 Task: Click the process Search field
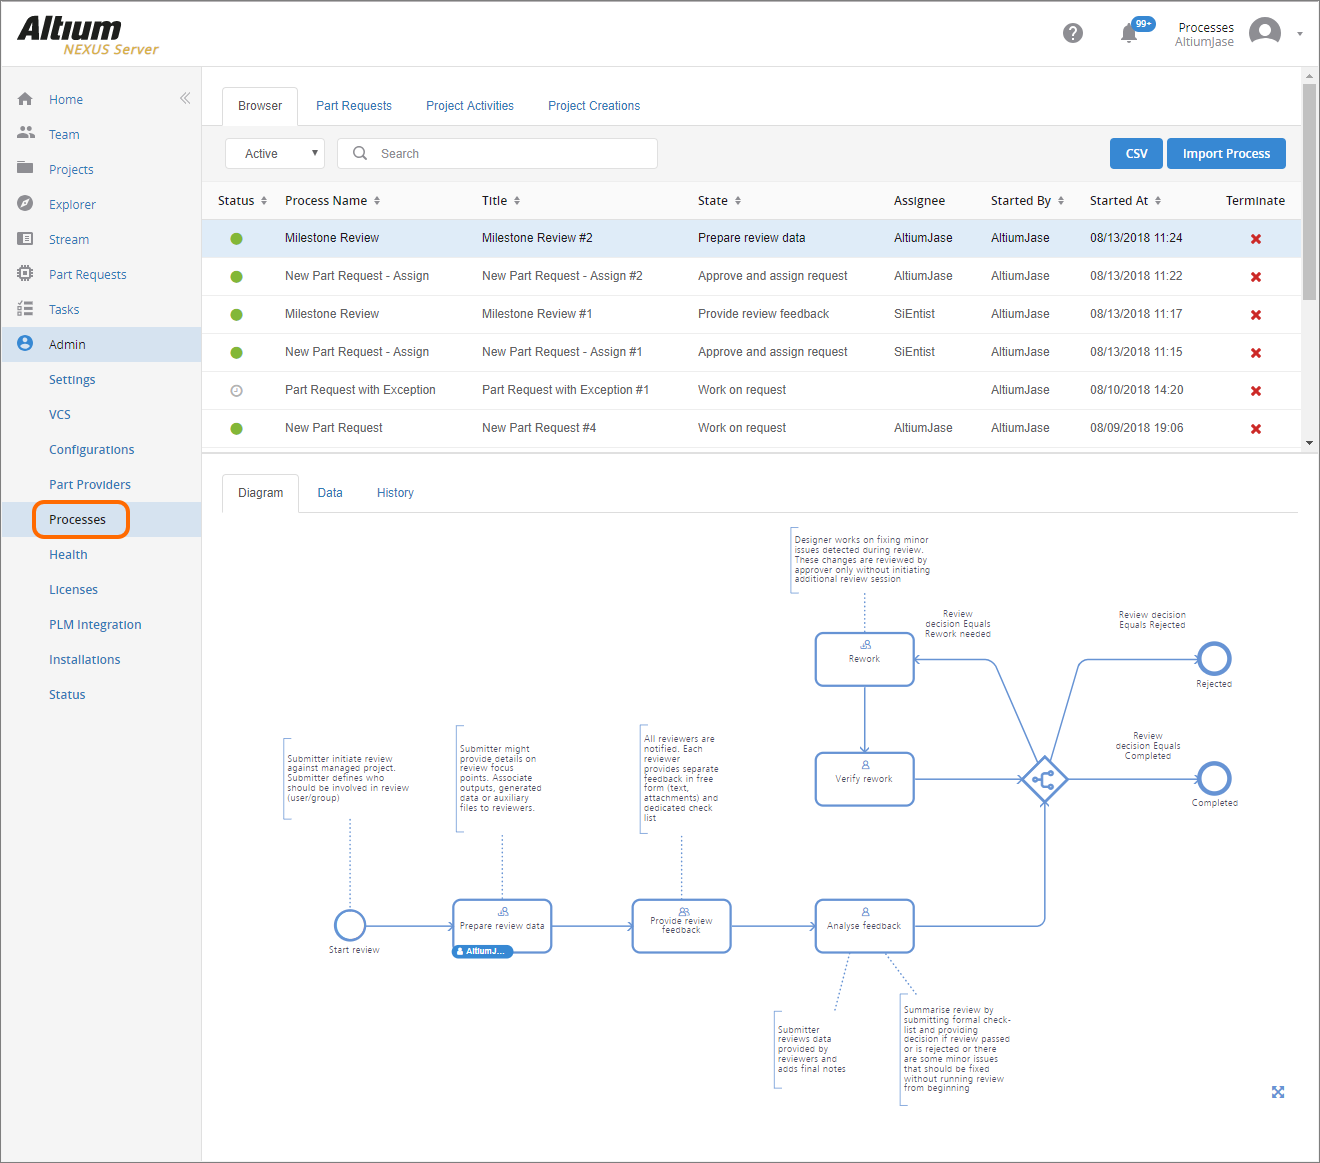click(x=510, y=154)
